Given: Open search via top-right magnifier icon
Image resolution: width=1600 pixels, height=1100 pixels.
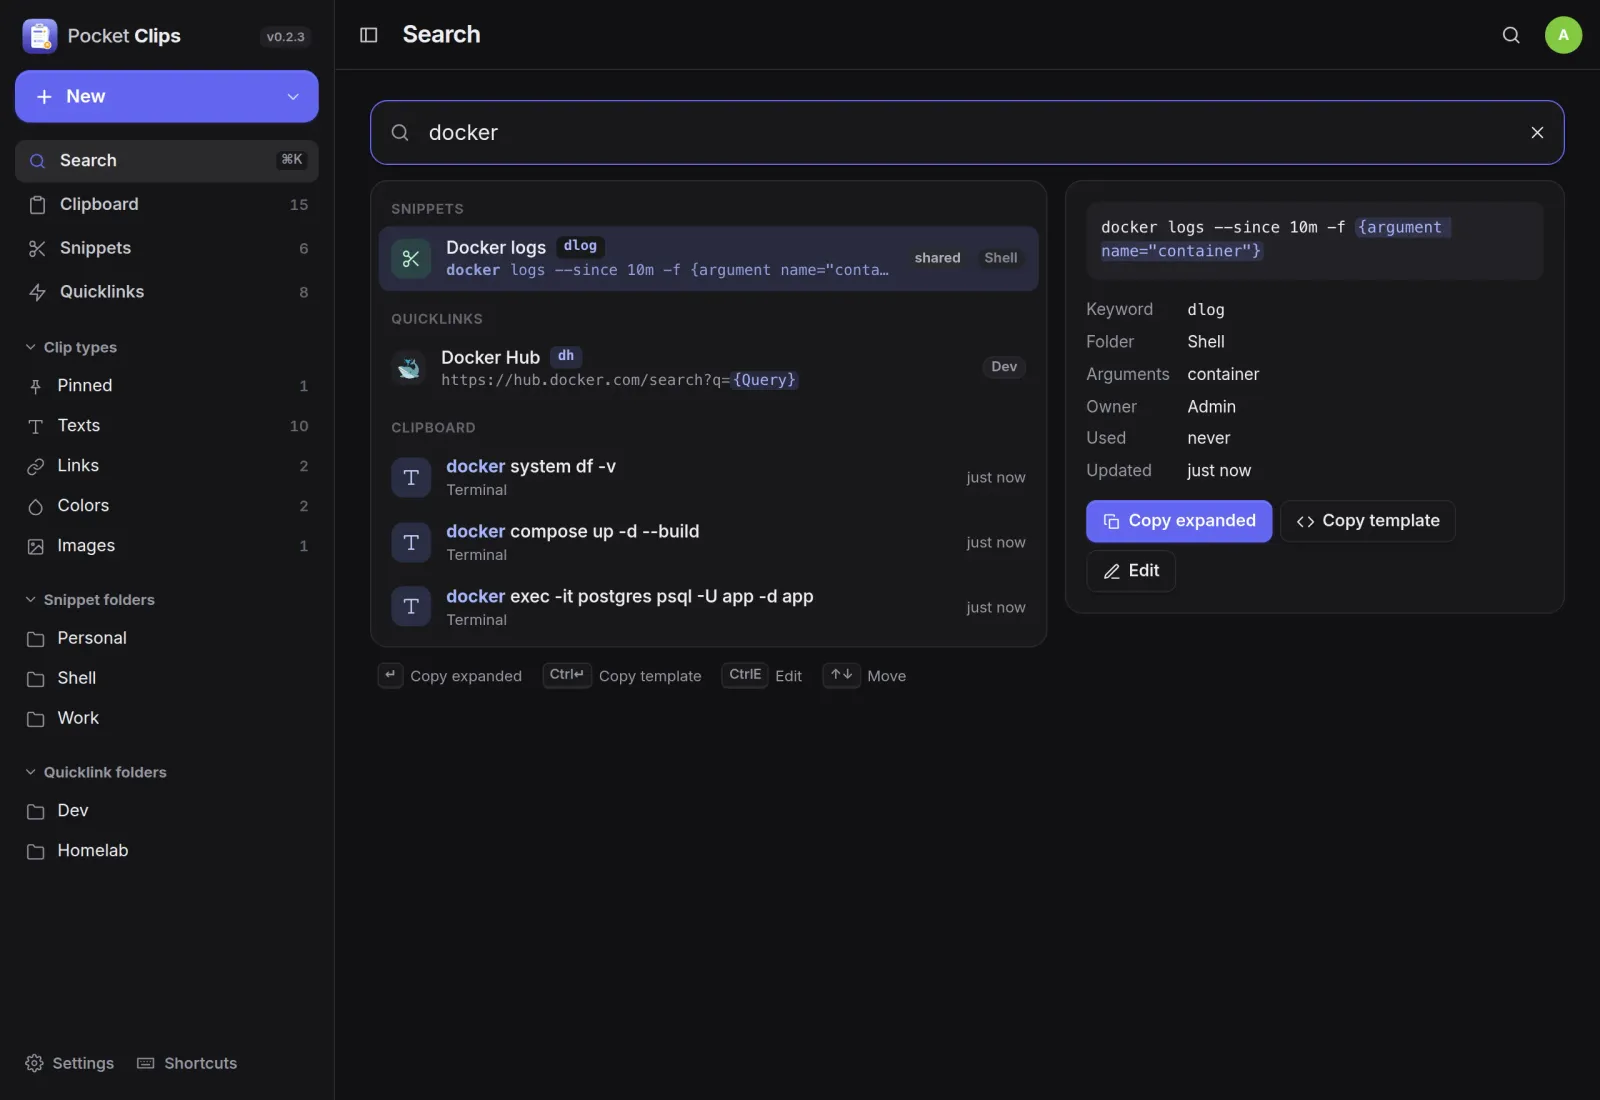Looking at the screenshot, I should point(1511,35).
